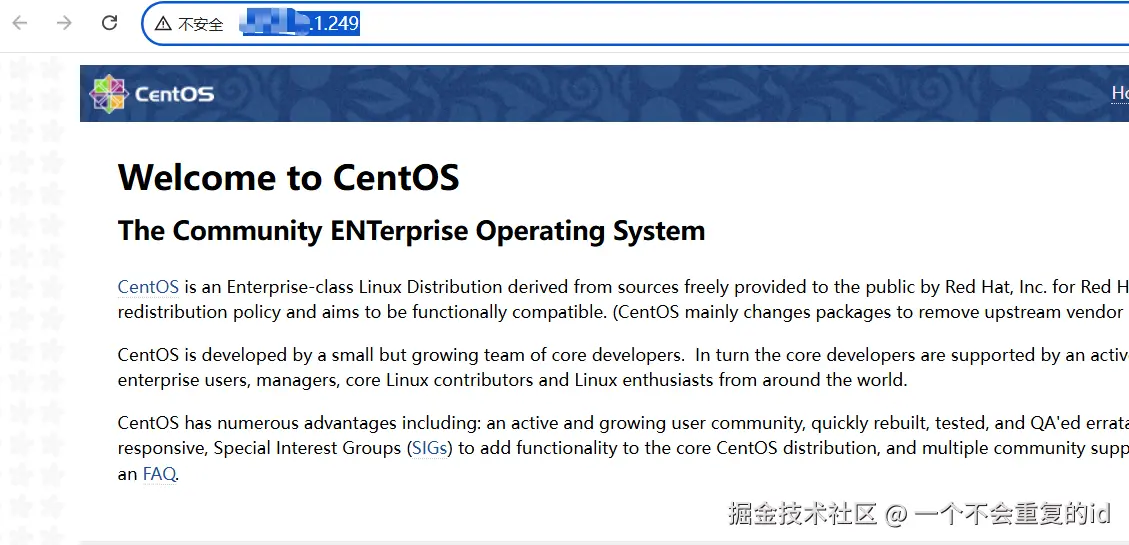Follow the SIGs link
The image size is (1129, 545).
(x=430, y=449)
